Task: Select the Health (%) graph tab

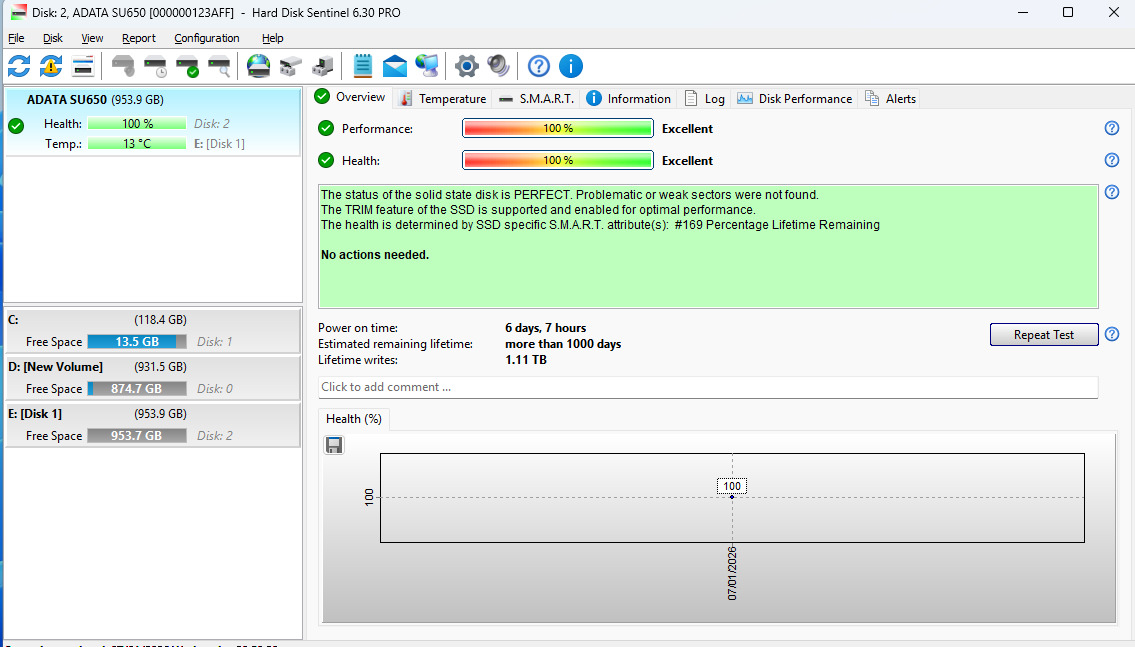Action: (x=353, y=418)
